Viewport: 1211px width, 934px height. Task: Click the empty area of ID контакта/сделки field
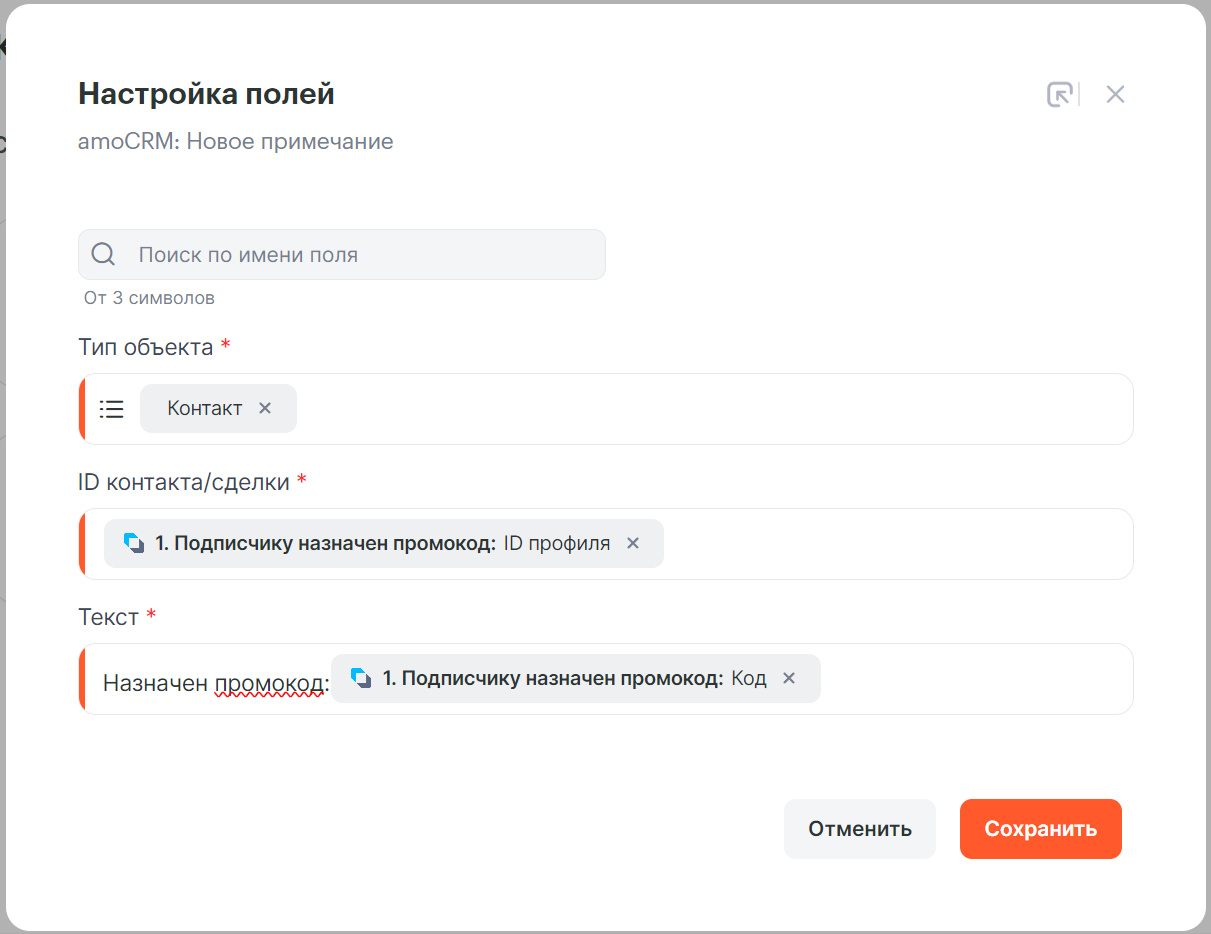897,544
